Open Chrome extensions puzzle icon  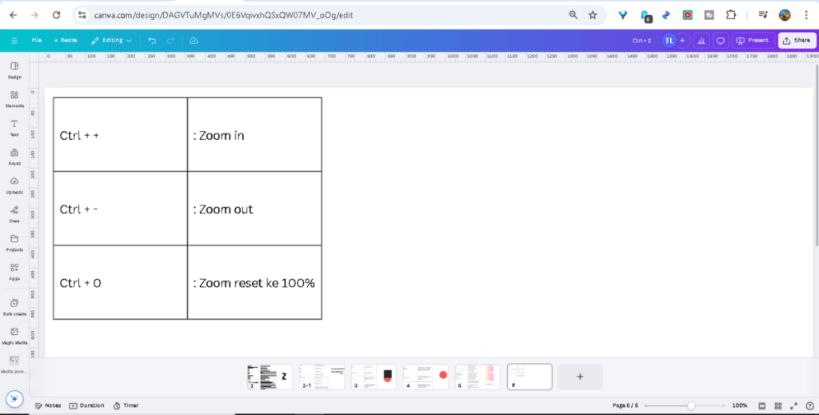[731, 15]
